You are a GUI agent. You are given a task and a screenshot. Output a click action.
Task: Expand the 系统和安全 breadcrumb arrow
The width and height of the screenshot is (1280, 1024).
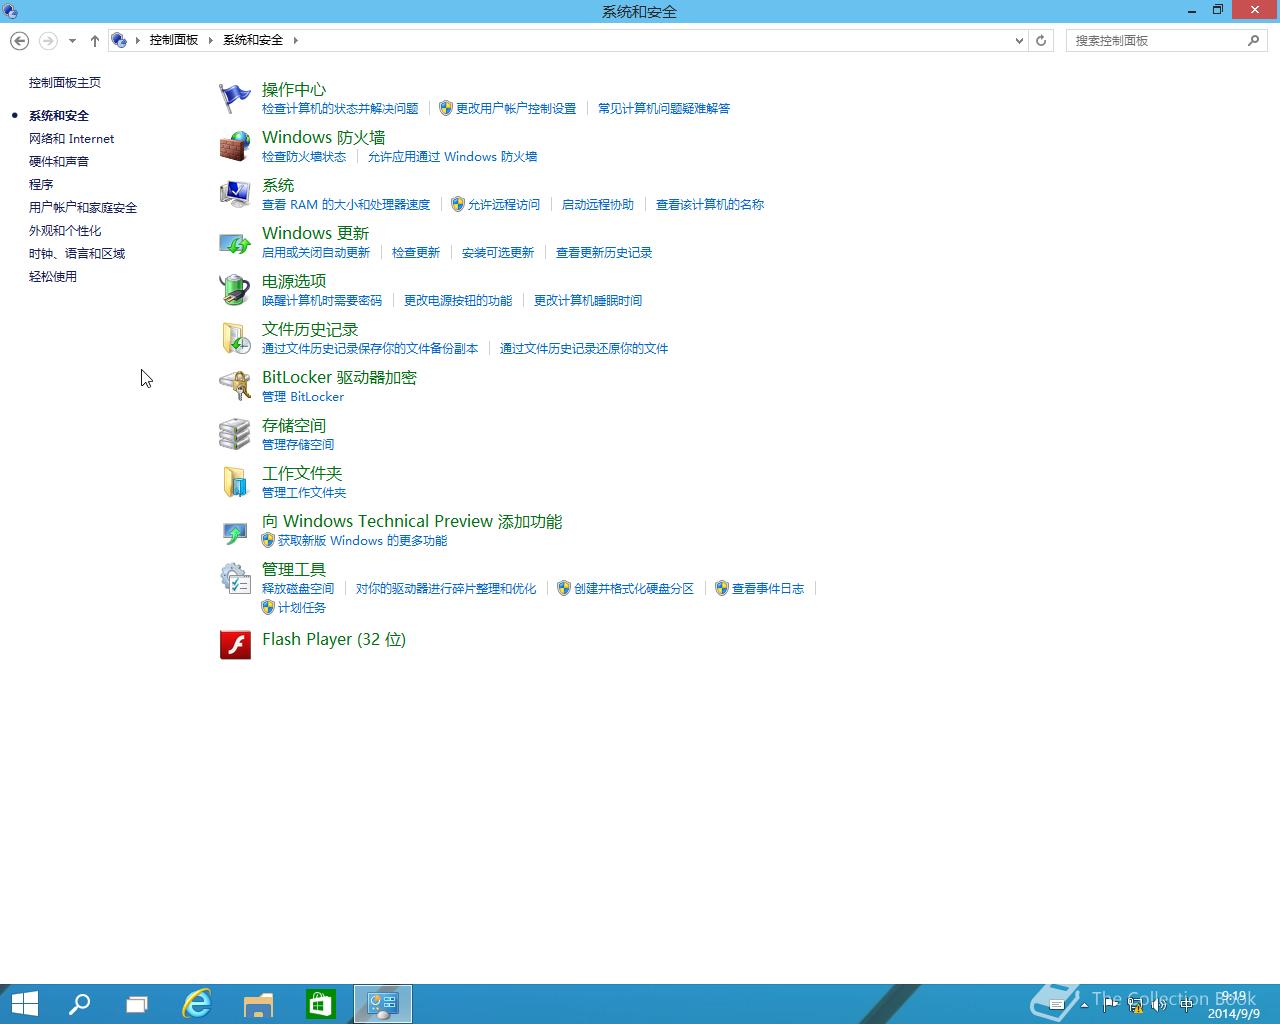[x=296, y=40]
